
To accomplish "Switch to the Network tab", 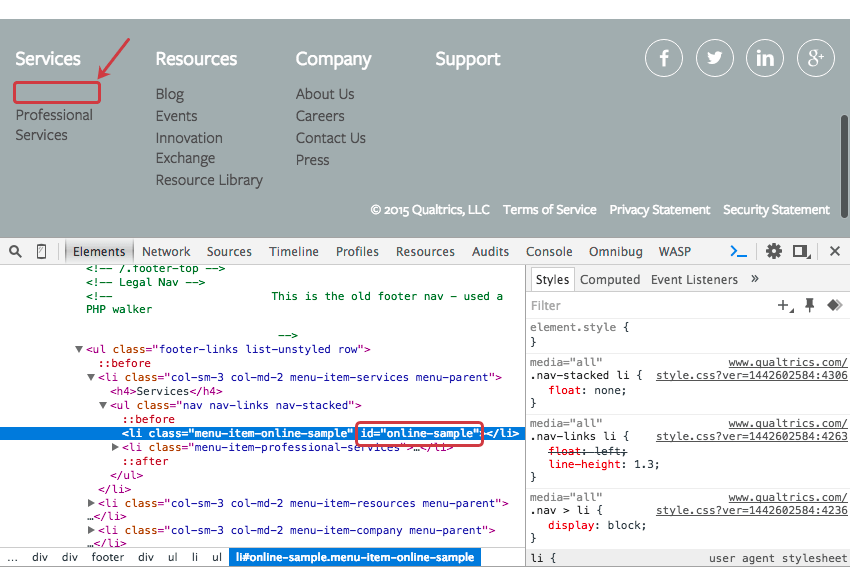I will tap(166, 252).
